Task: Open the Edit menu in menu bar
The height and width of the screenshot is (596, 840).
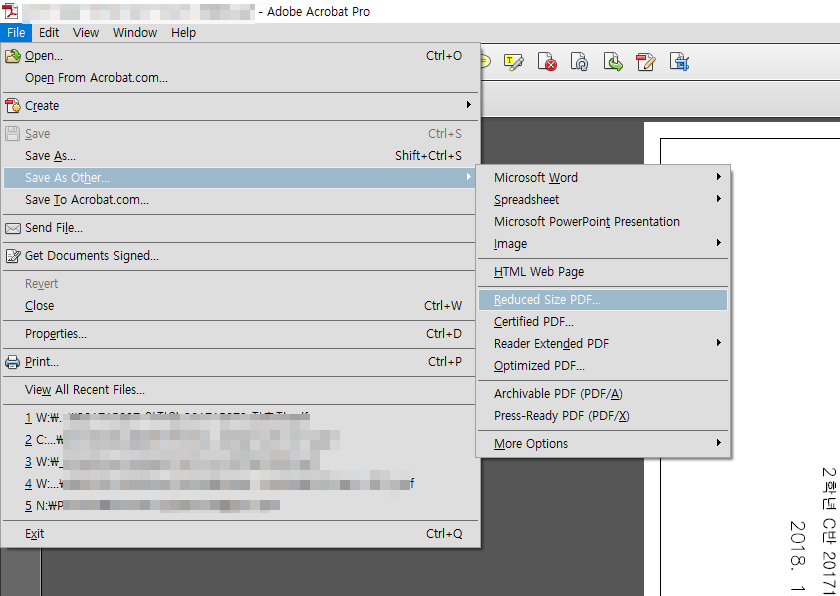Action: click(49, 32)
